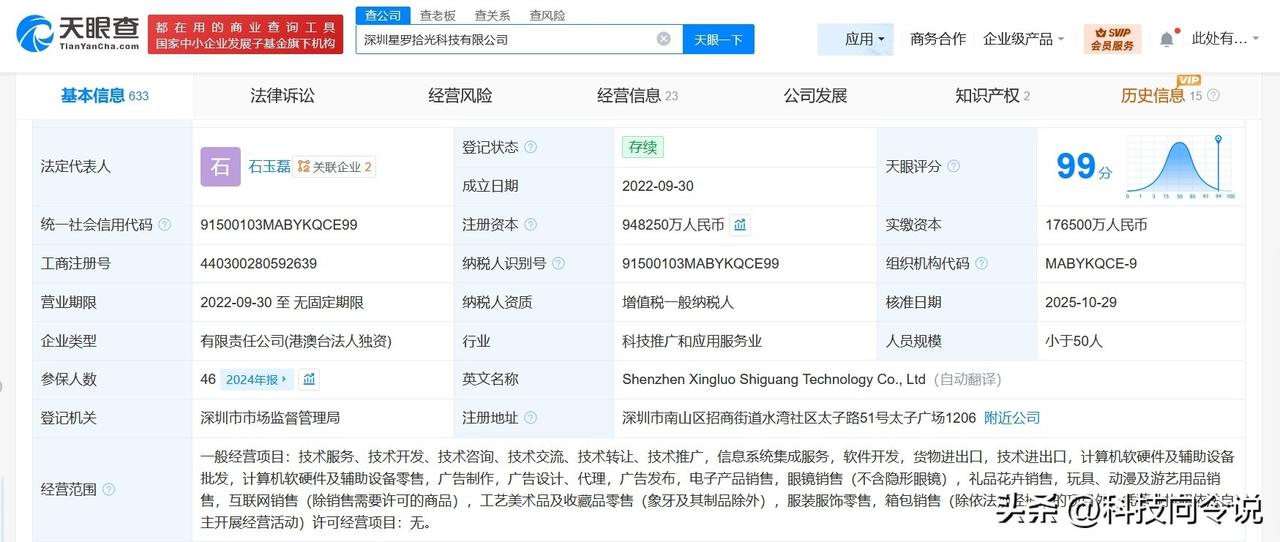The width and height of the screenshot is (1280, 542).
Task: Click help icon next to 注册资本
Action: coord(530,225)
